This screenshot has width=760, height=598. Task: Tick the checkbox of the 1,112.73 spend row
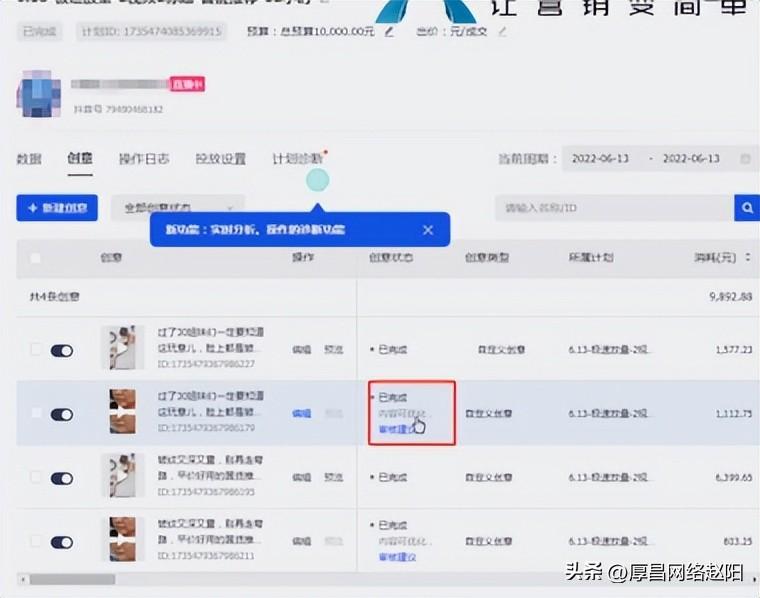coord(35,413)
